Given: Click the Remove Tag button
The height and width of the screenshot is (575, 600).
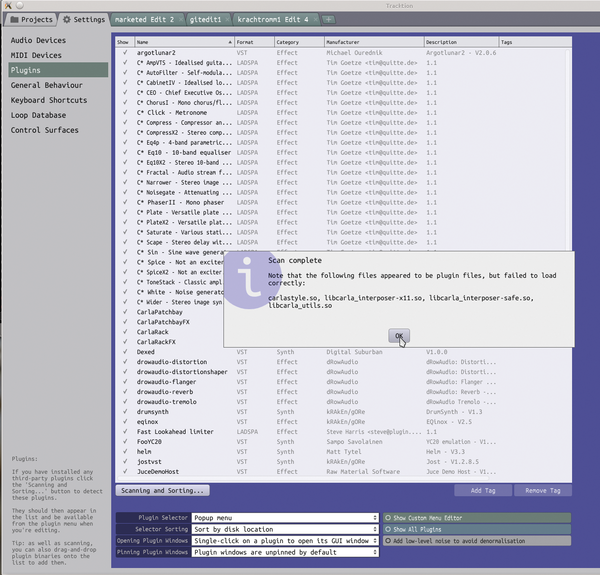Looking at the screenshot, I should click(x=543, y=490).
